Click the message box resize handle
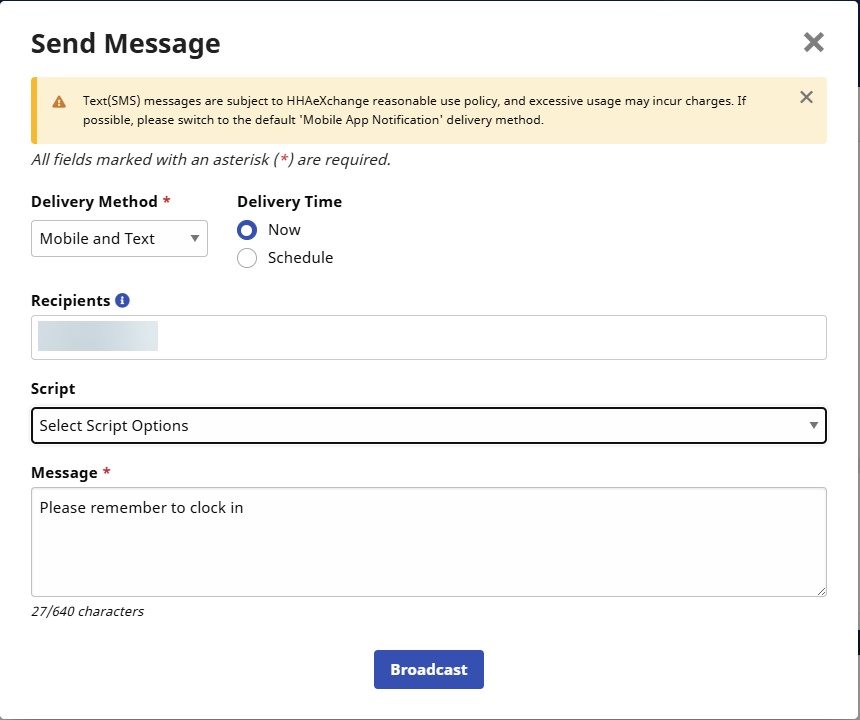 [820, 590]
